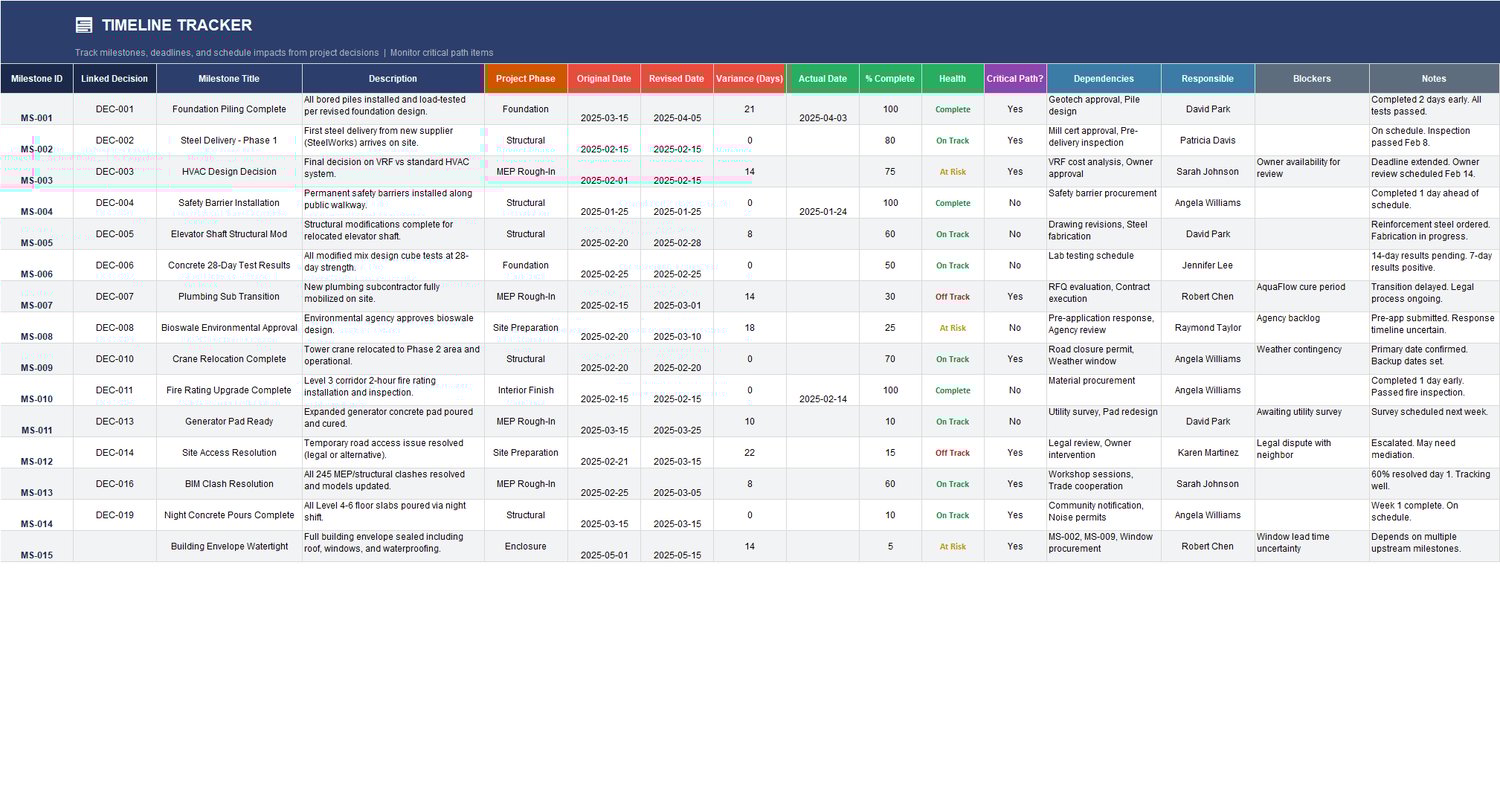Select the Critical Path? column header
Viewport: 1500px width, 803px height.
[x=1015, y=77]
